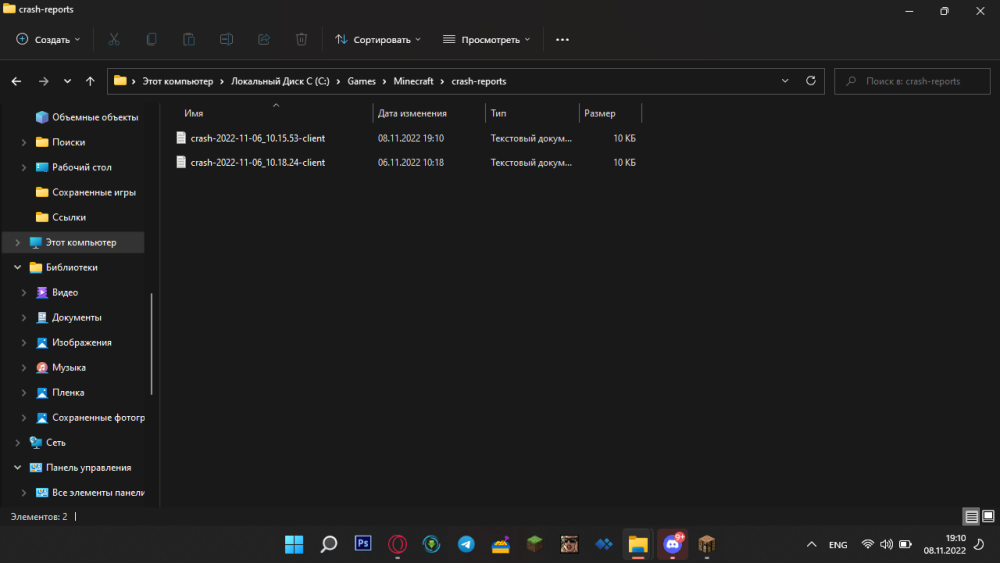
Task: Show hidden system tray icons
Action: click(x=811, y=545)
